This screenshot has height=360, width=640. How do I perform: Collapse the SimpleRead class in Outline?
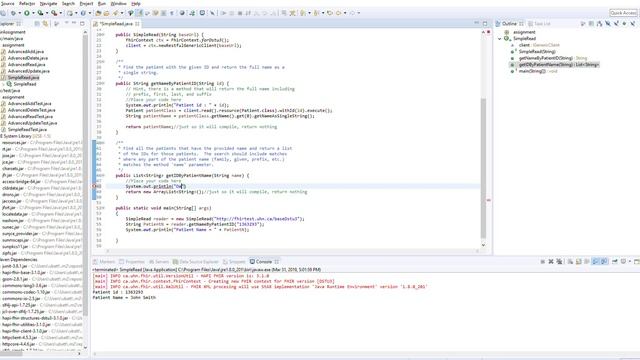[500, 39]
